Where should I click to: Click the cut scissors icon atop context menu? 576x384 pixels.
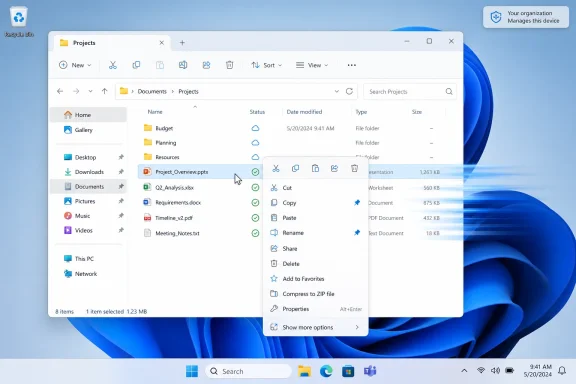[x=276, y=169]
